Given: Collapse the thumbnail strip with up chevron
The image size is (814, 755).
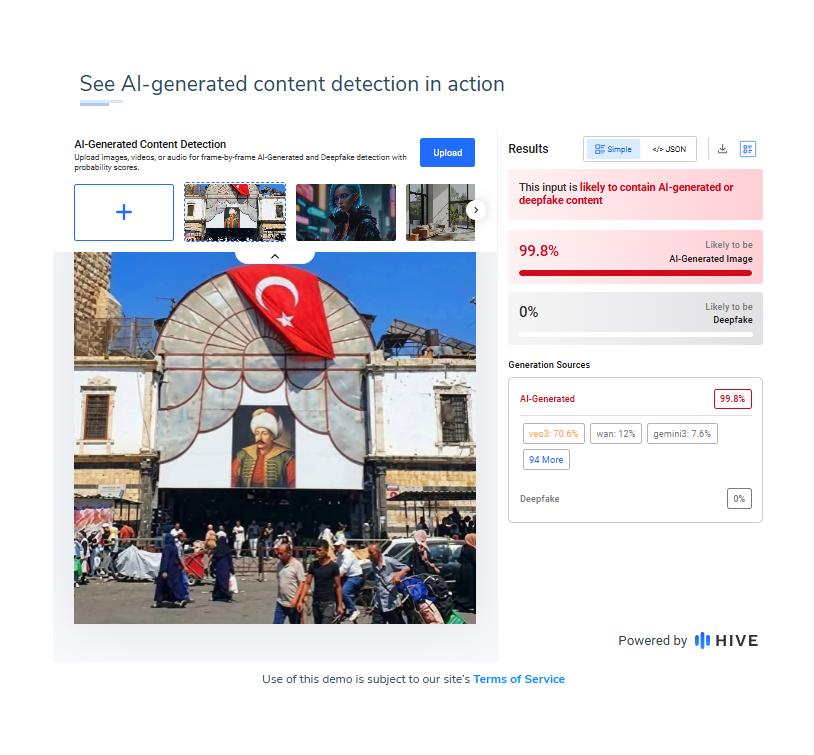Looking at the screenshot, I should [275, 257].
